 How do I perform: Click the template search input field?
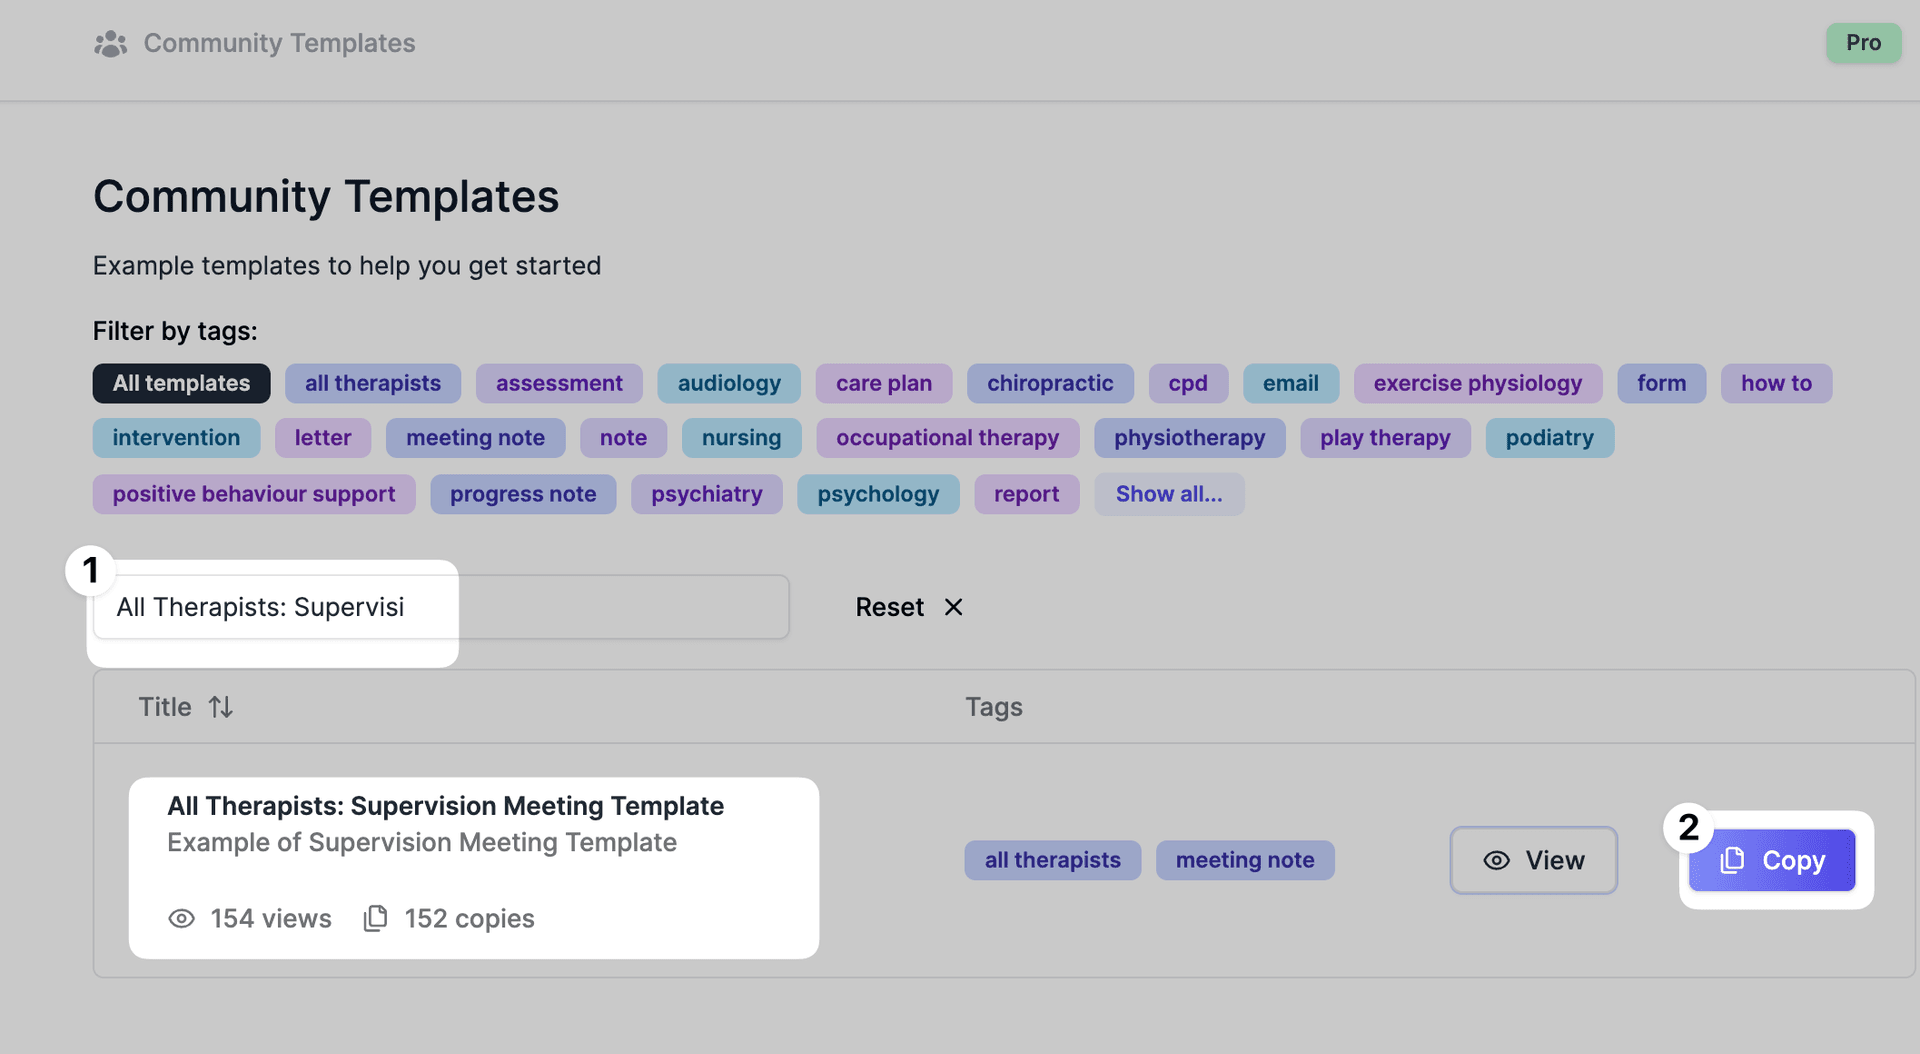(440, 606)
